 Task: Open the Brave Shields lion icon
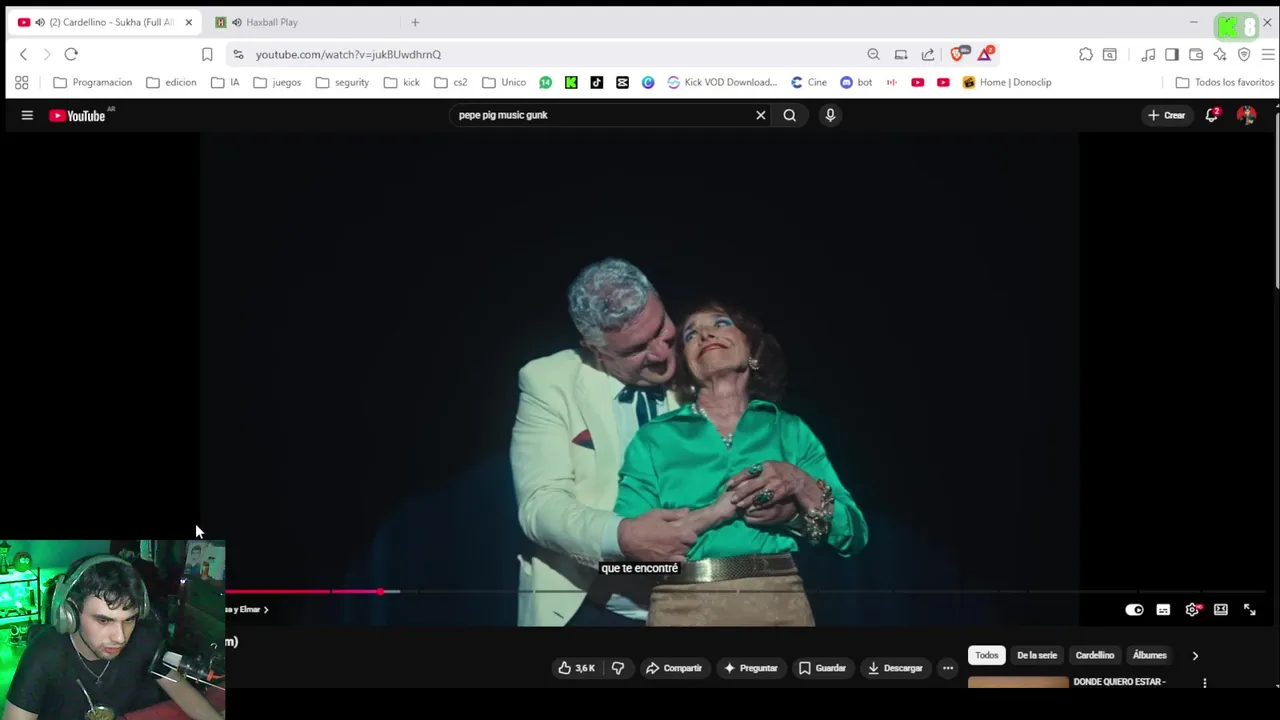click(957, 54)
